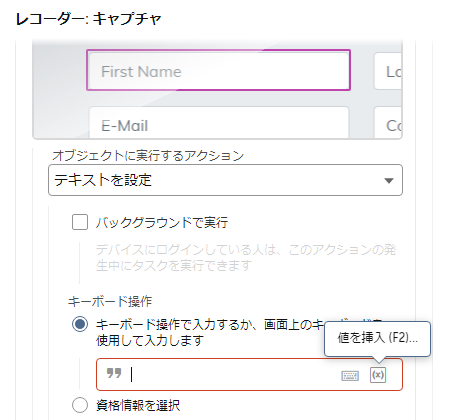Click the レコーダー: キャプチャ panel title
The image size is (450, 420).
pyautogui.click(x=89, y=19)
